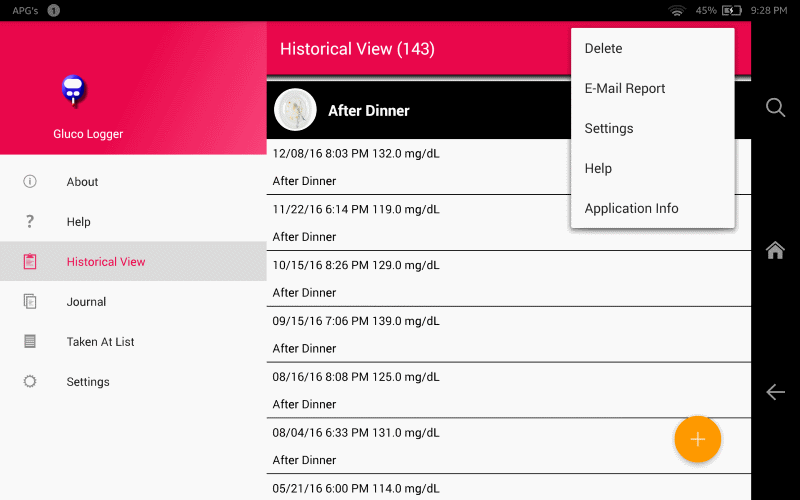Tap the After Dinner plate thumbnail
This screenshot has height=500, width=800.
click(295, 110)
